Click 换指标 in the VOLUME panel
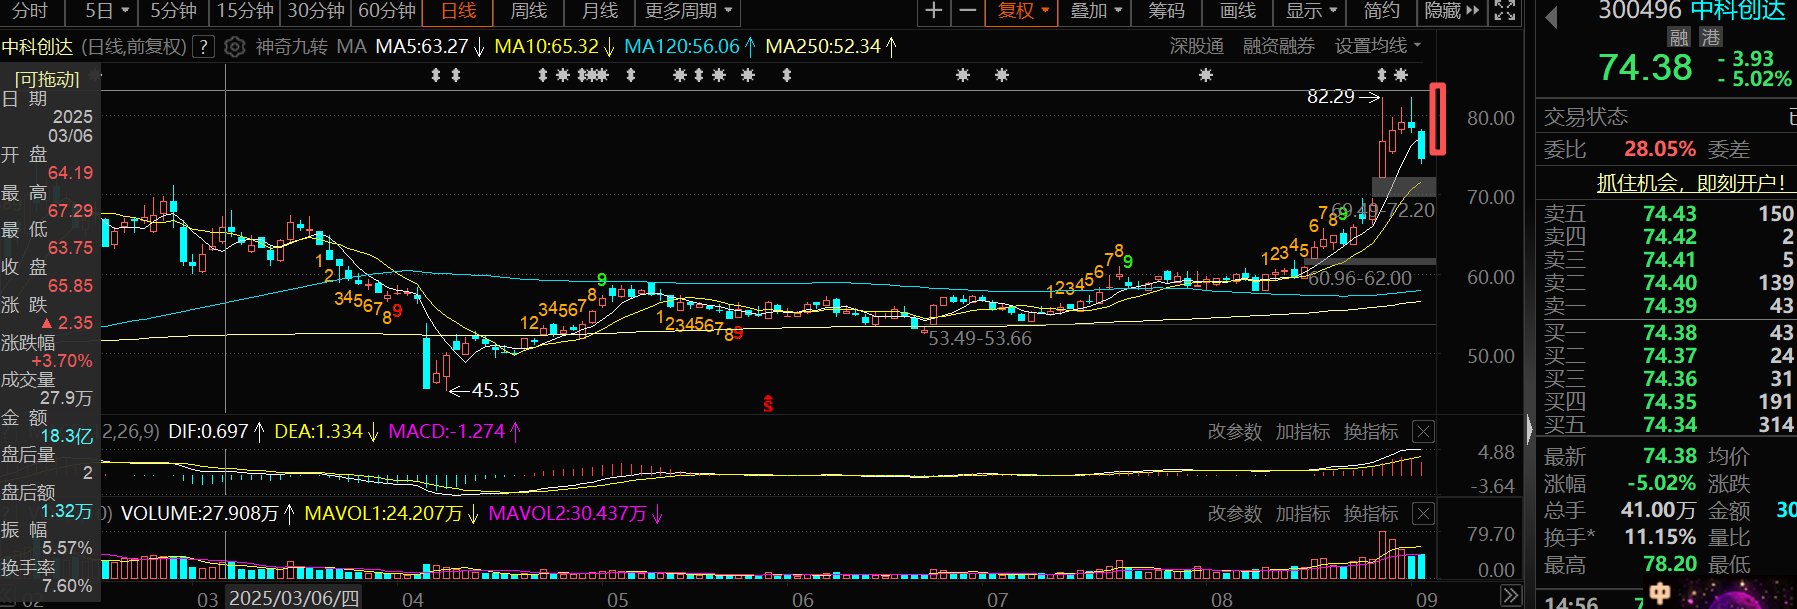Viewport: 1797px width, 609px height. coord(1371,514)
